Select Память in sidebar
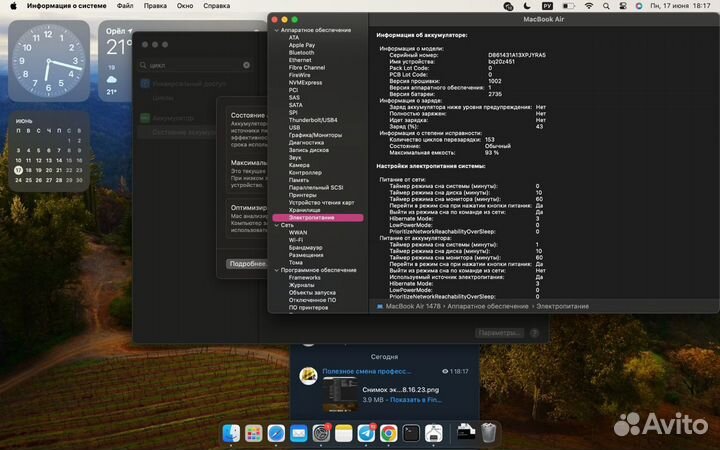720x450 pixels. click(298, 180)
